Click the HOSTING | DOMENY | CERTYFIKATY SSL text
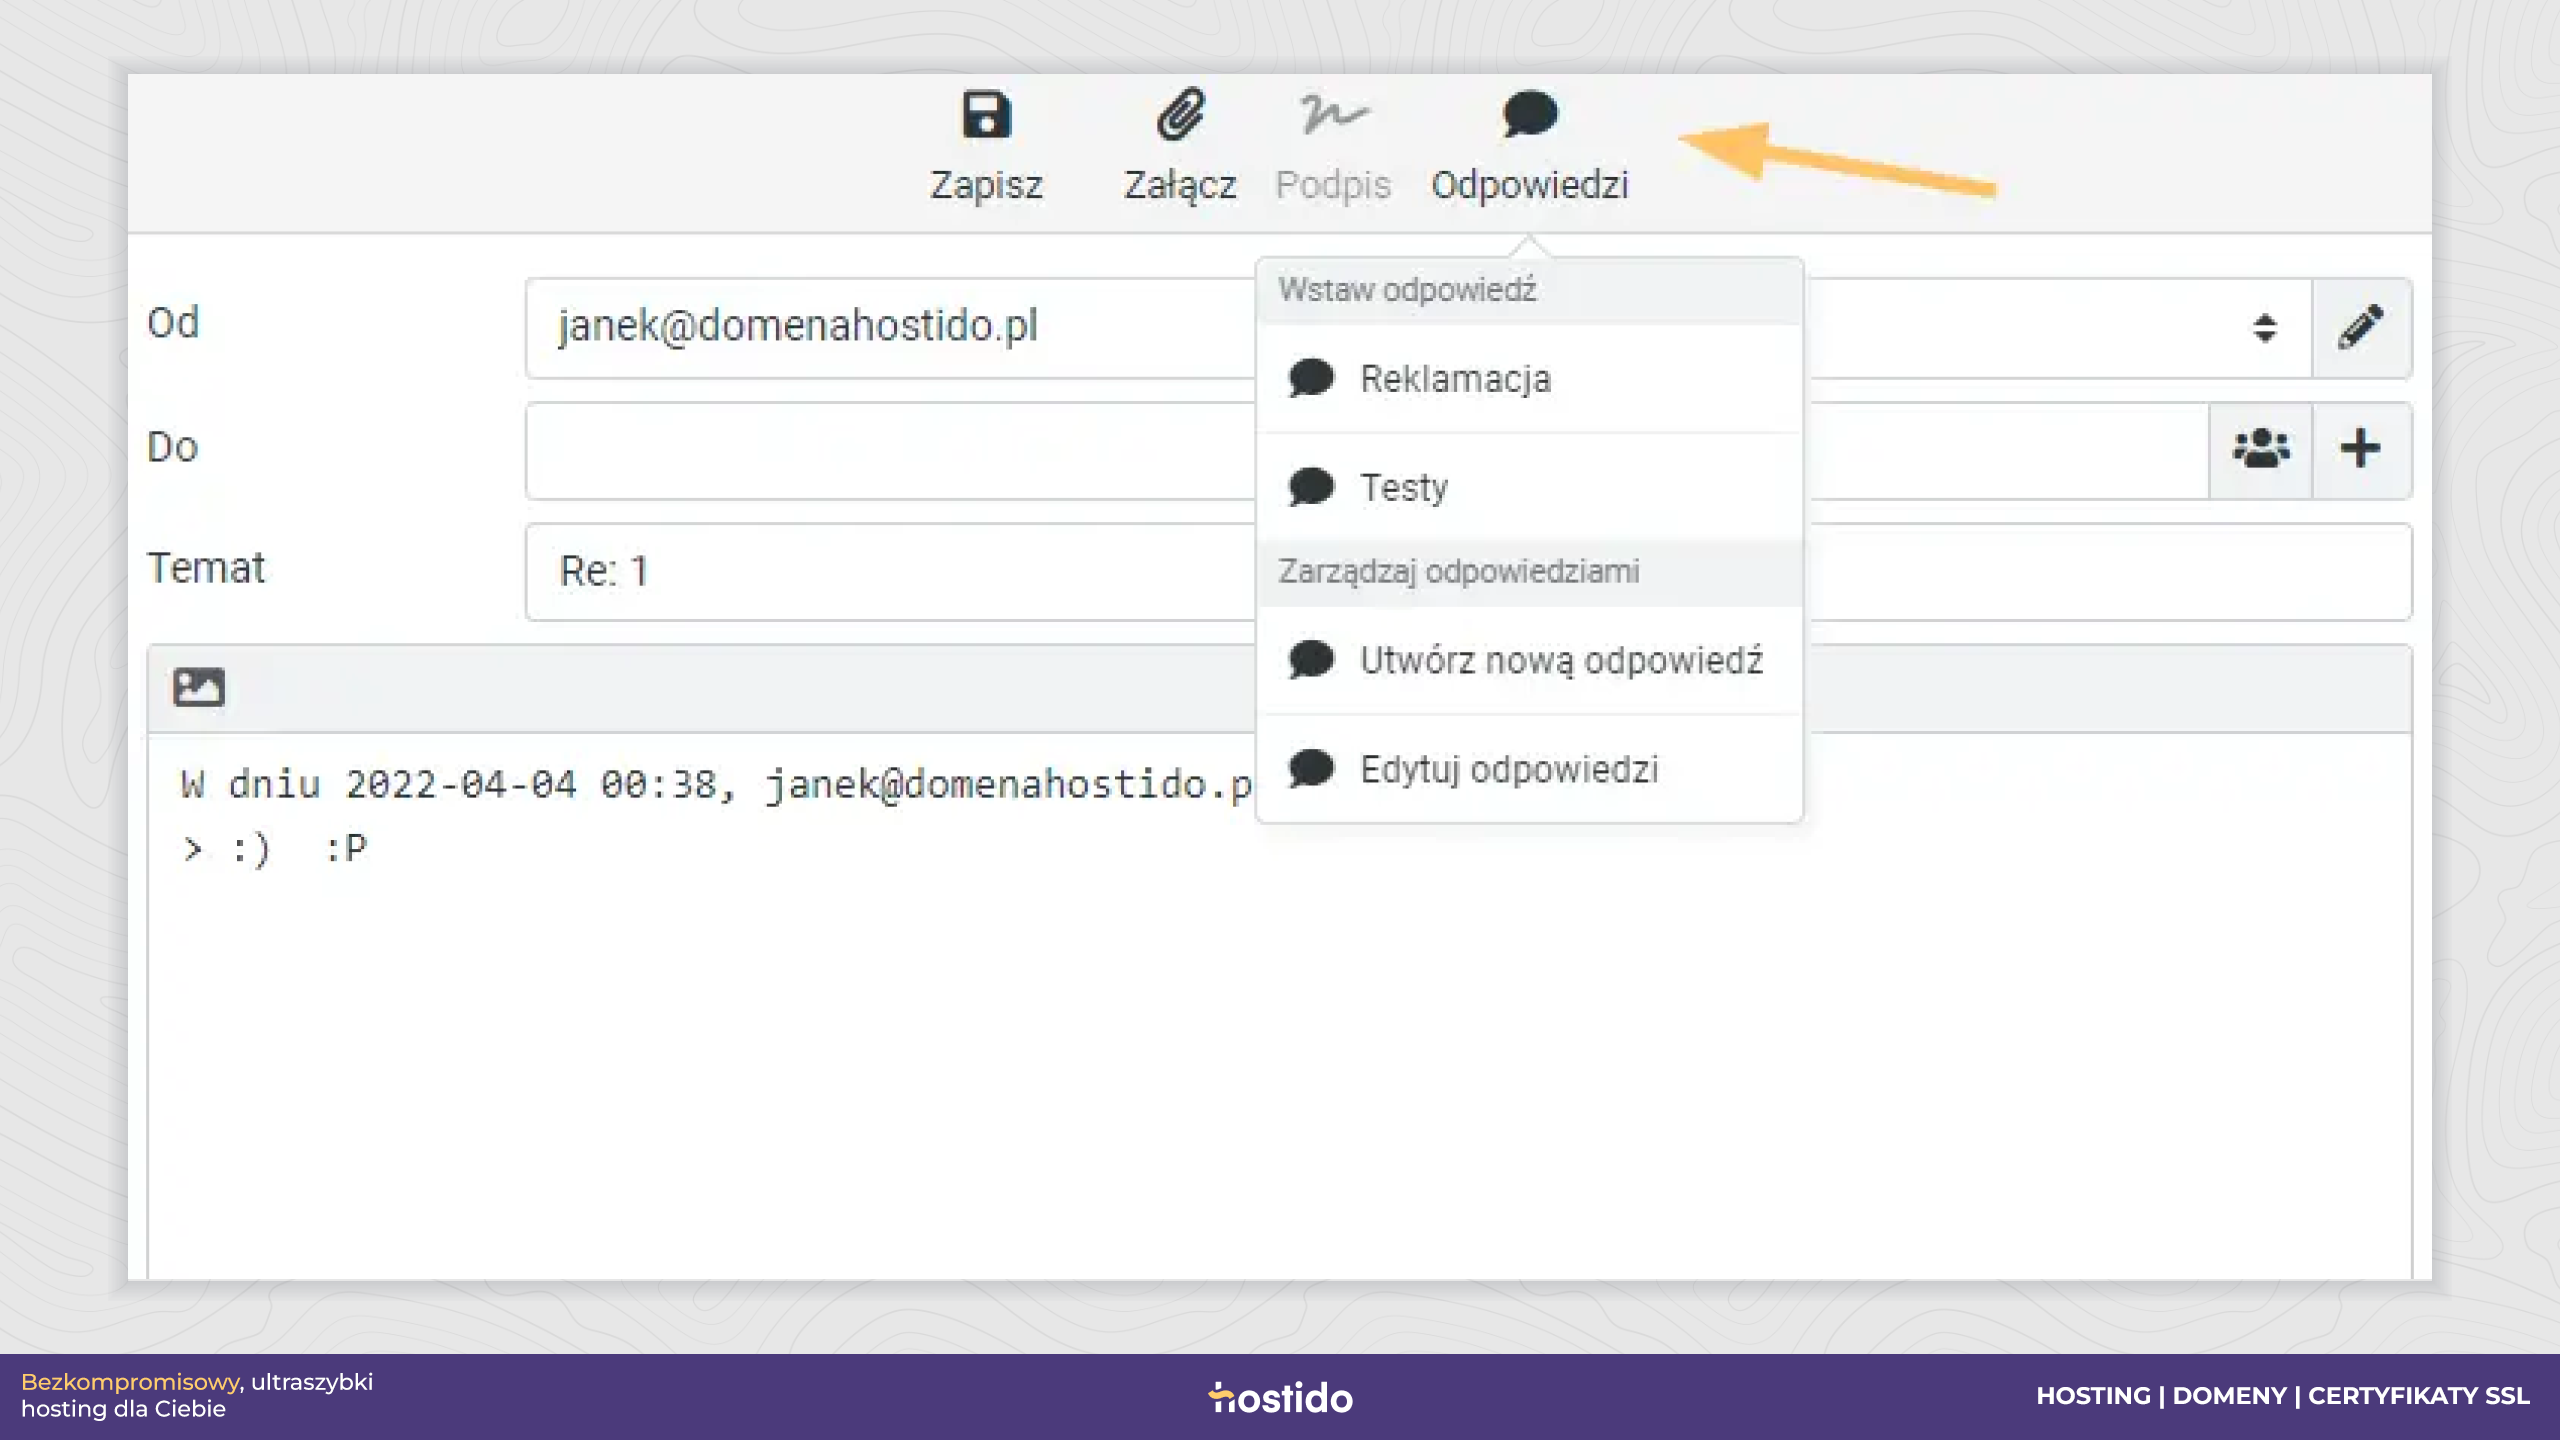2560x1440 pixels. (2283, 1396)
